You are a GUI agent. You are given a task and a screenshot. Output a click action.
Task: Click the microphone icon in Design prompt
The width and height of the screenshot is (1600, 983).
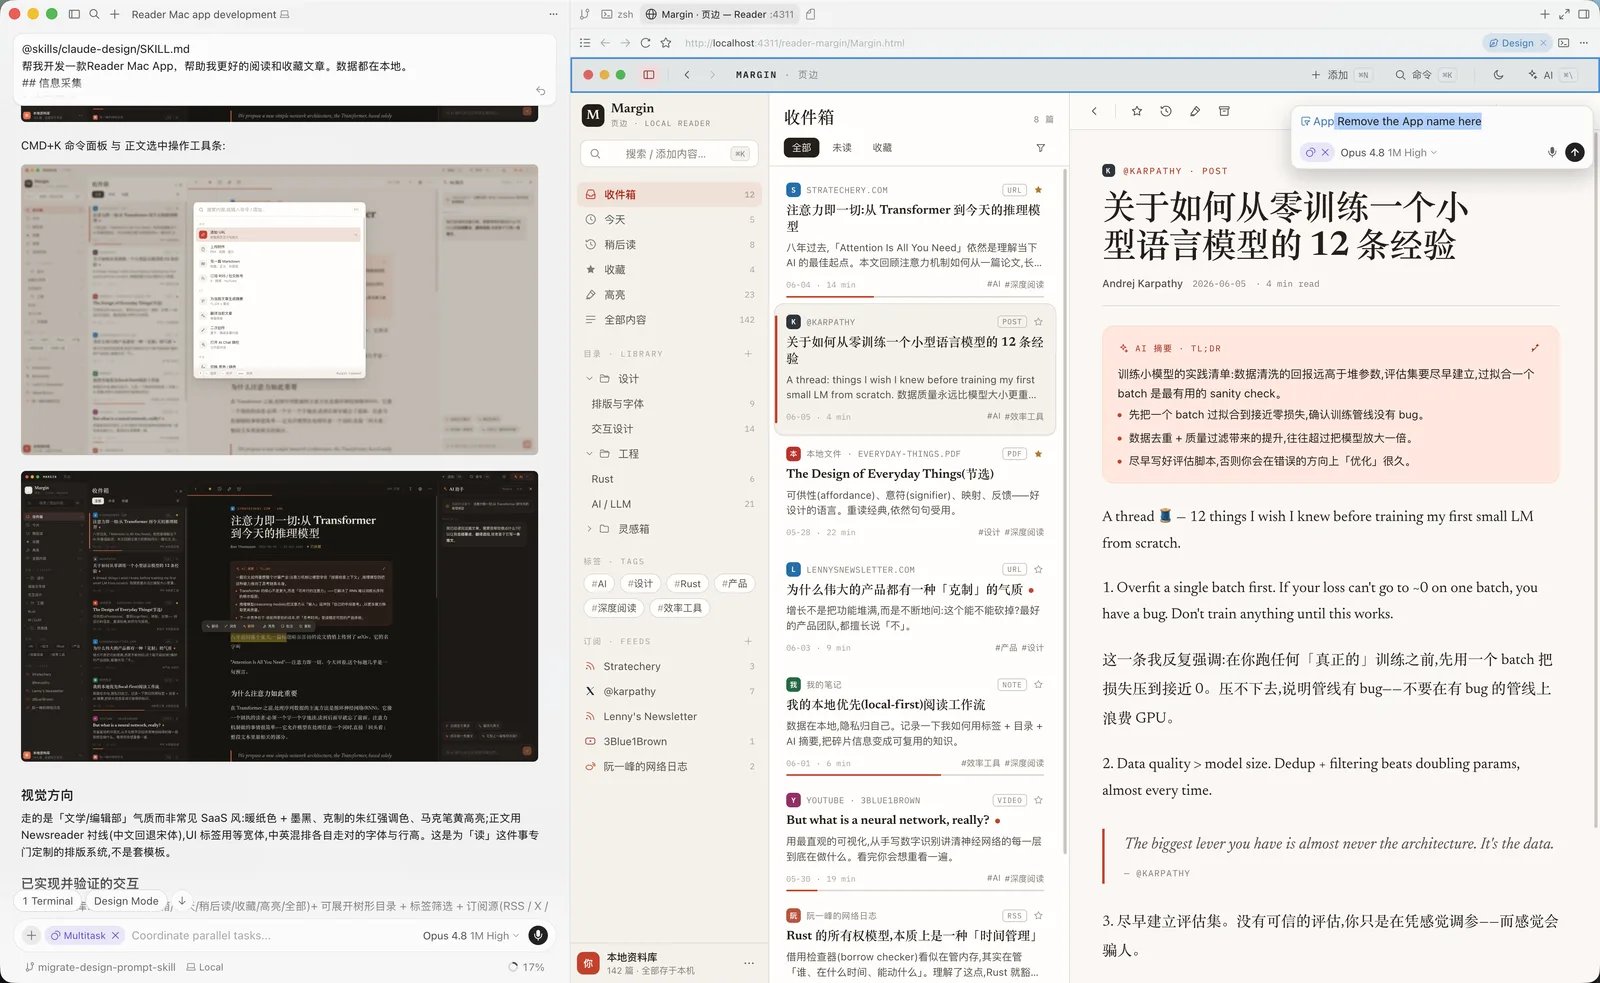click(1552, 152)
